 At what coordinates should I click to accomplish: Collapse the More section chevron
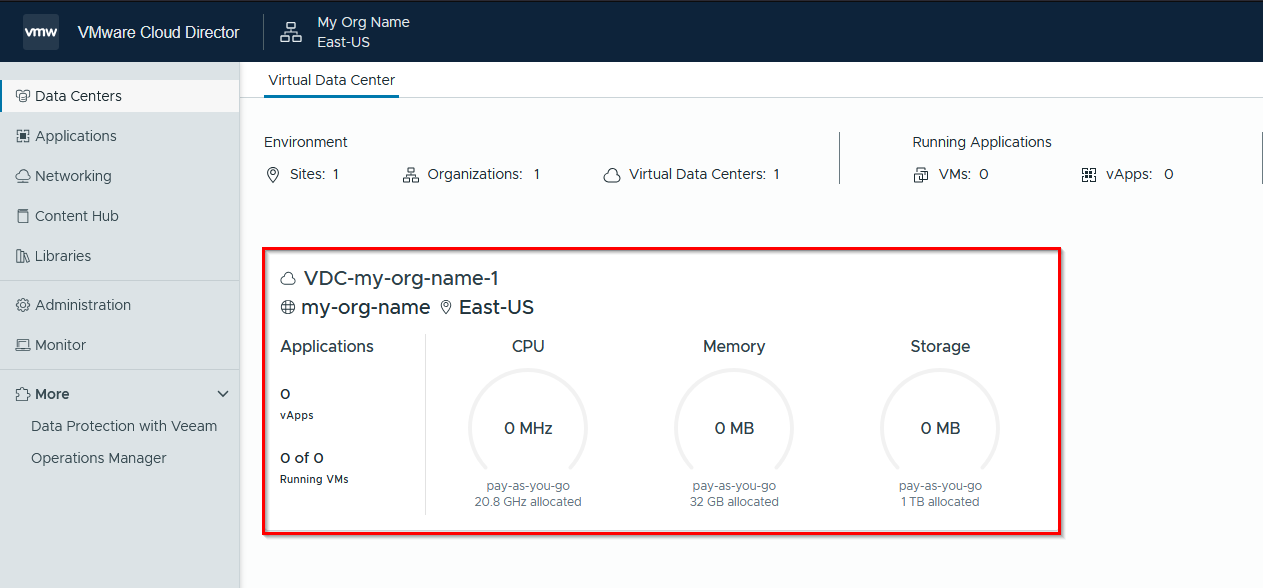coord(223,394)
